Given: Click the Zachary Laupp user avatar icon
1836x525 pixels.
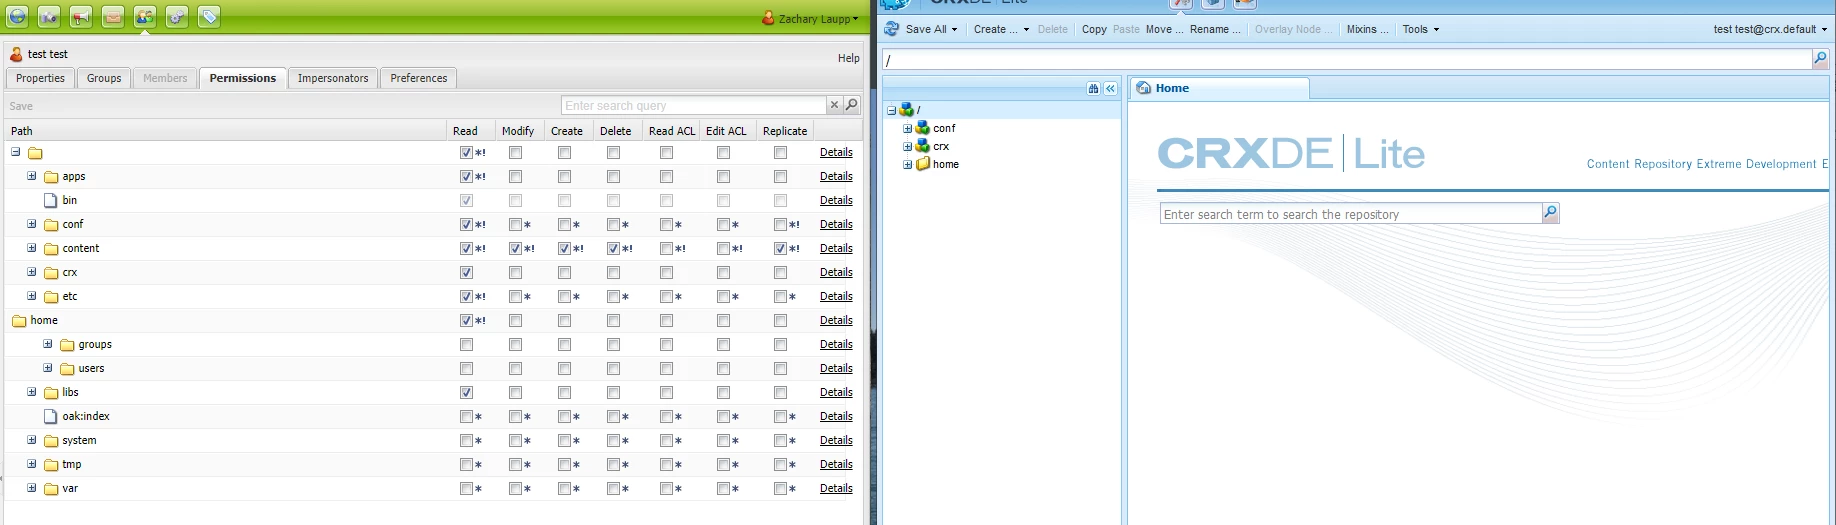Looking at the screenshot, I should tap(768, 18).
